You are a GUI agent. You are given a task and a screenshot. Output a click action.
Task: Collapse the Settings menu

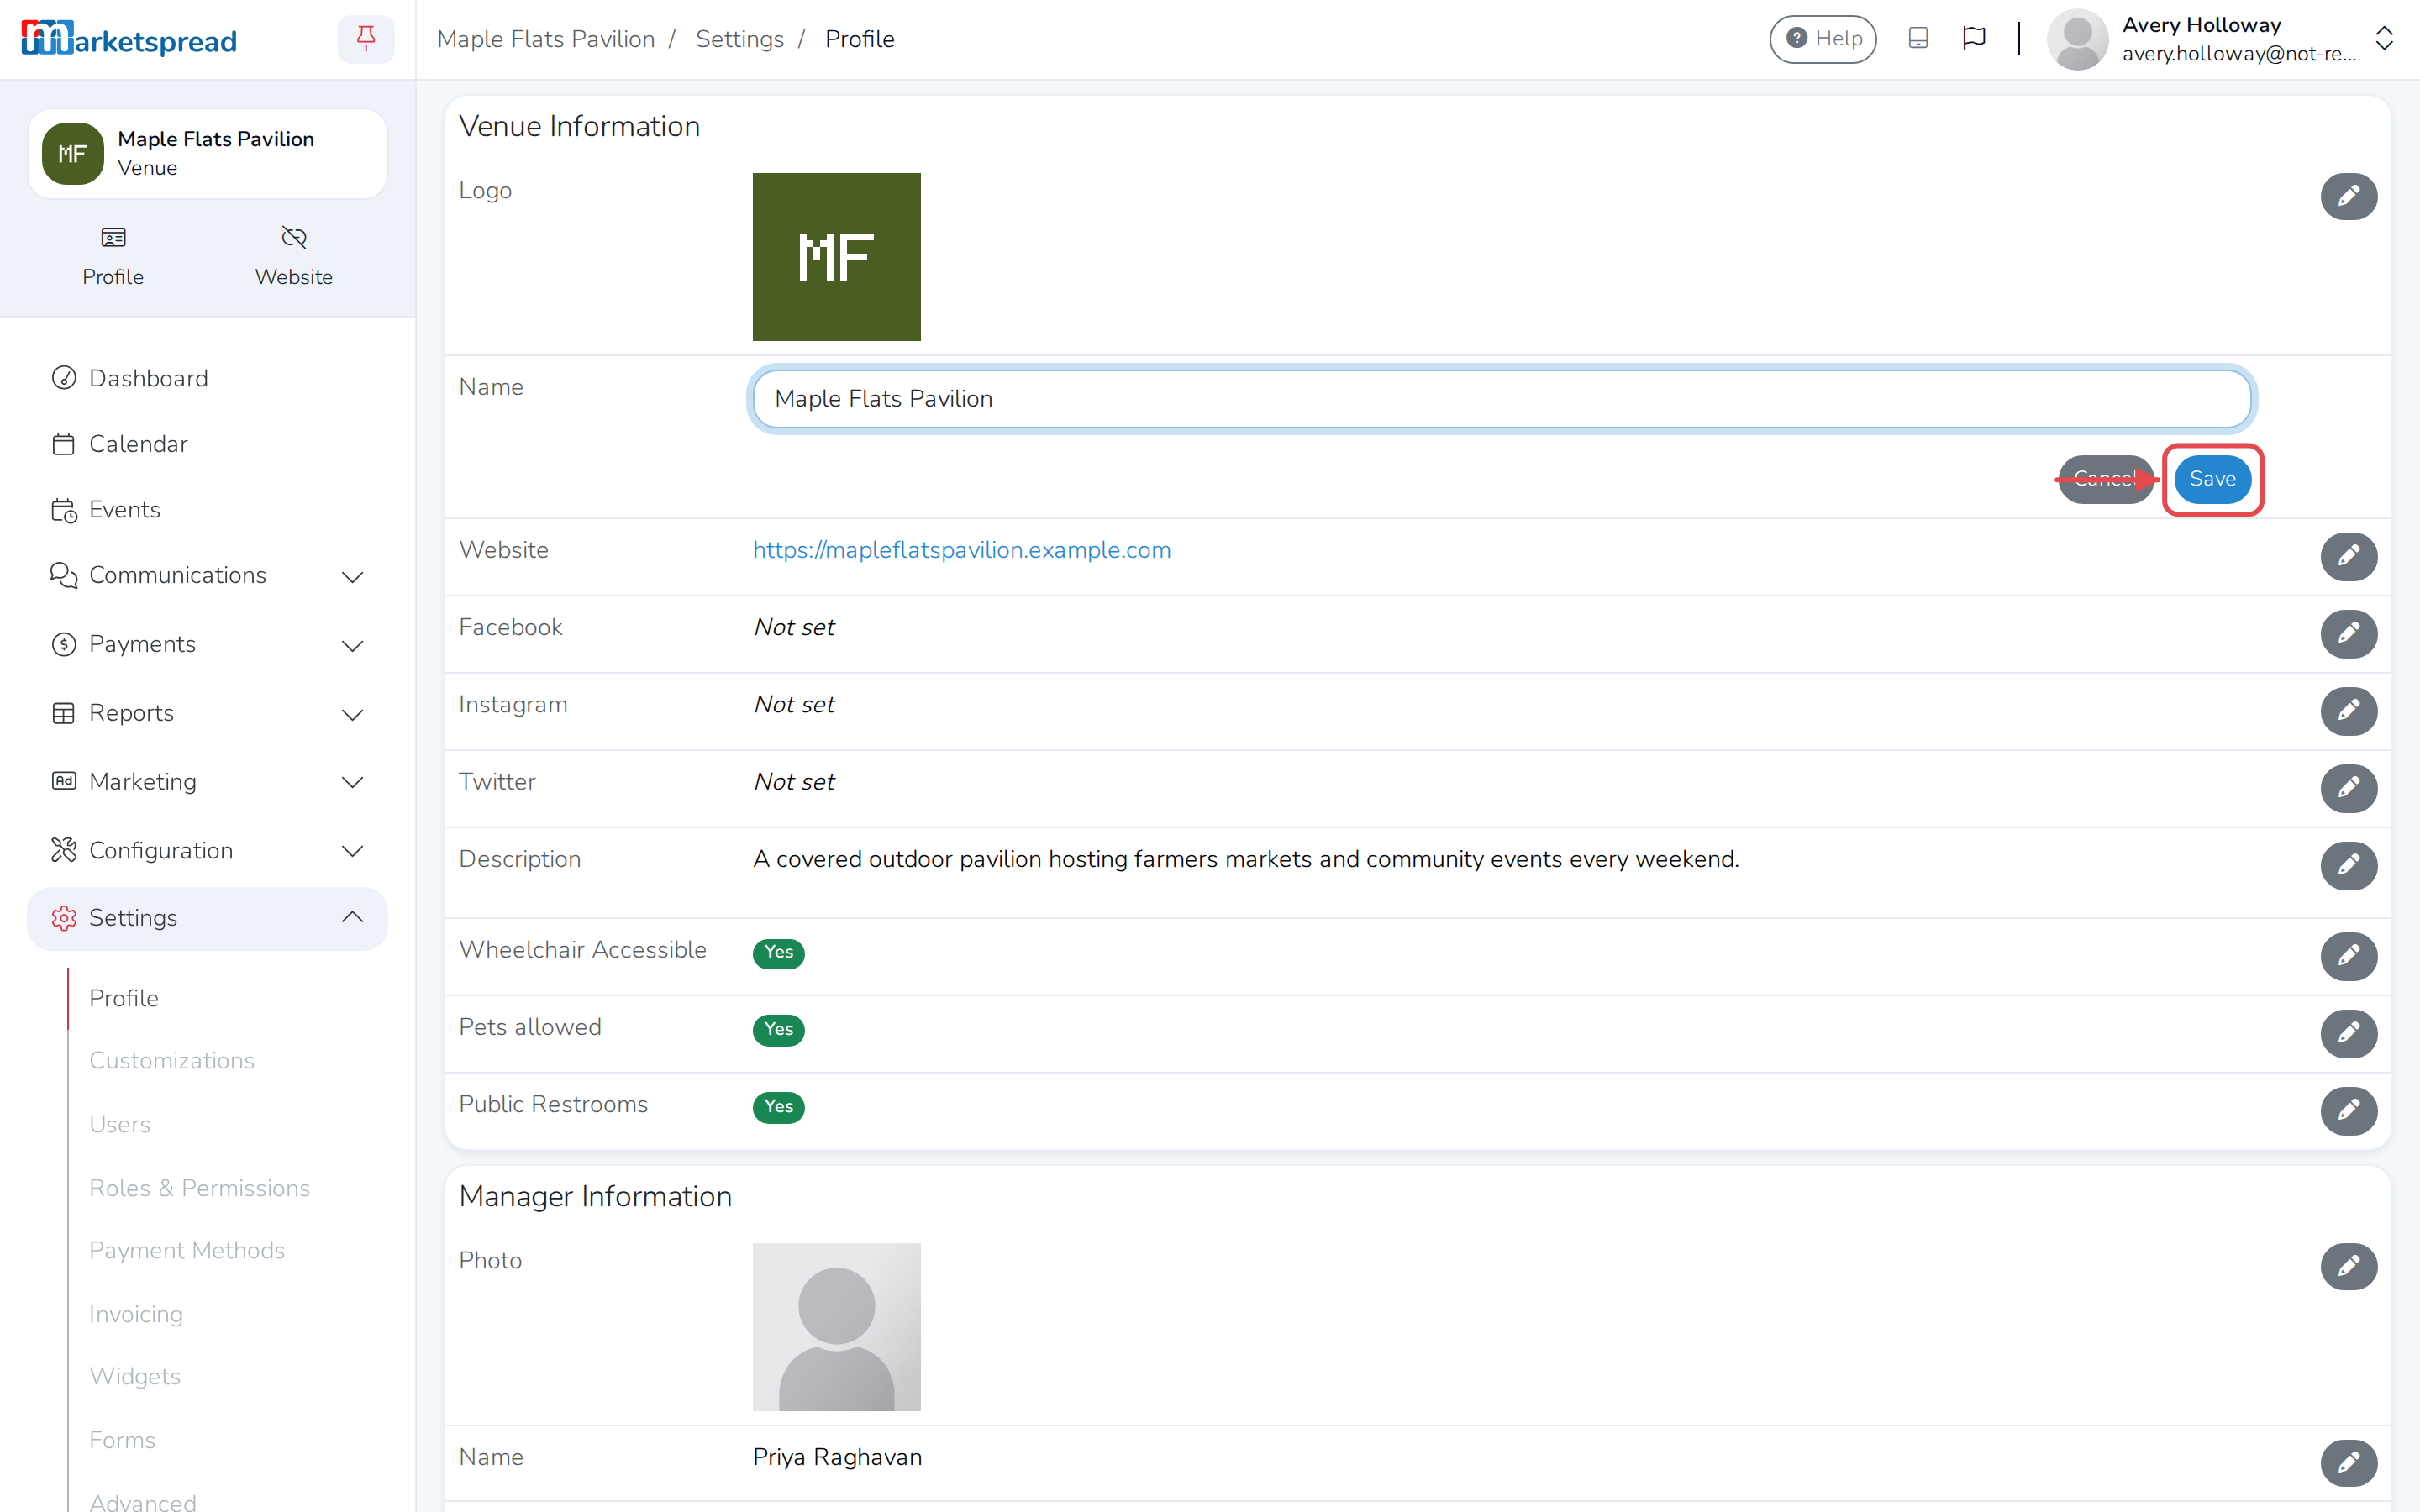pyautogui.click(x=207, y=918)
